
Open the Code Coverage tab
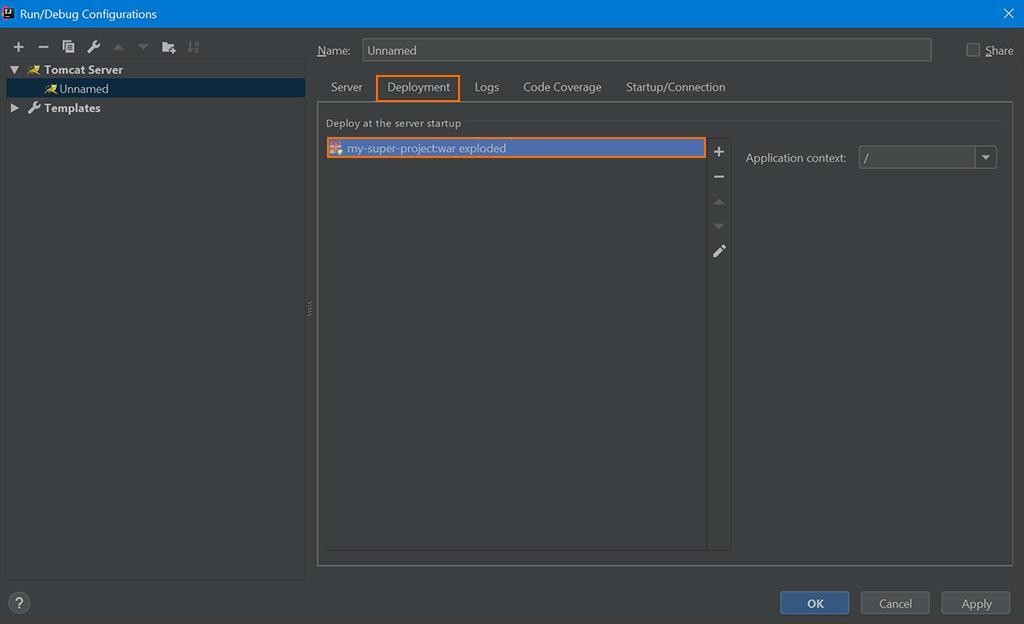coord(562,87)
